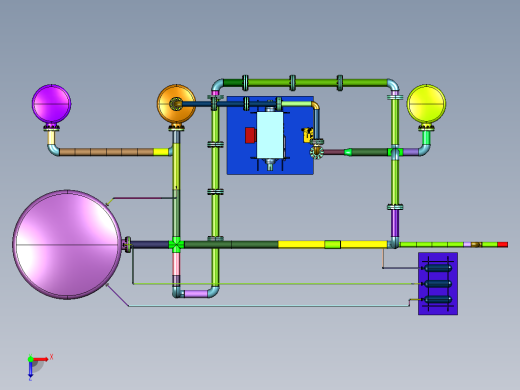The width and height of the screenshot is (520, 390).
Task: Select the purple cylinder rack base
Action: click(438, 284)
